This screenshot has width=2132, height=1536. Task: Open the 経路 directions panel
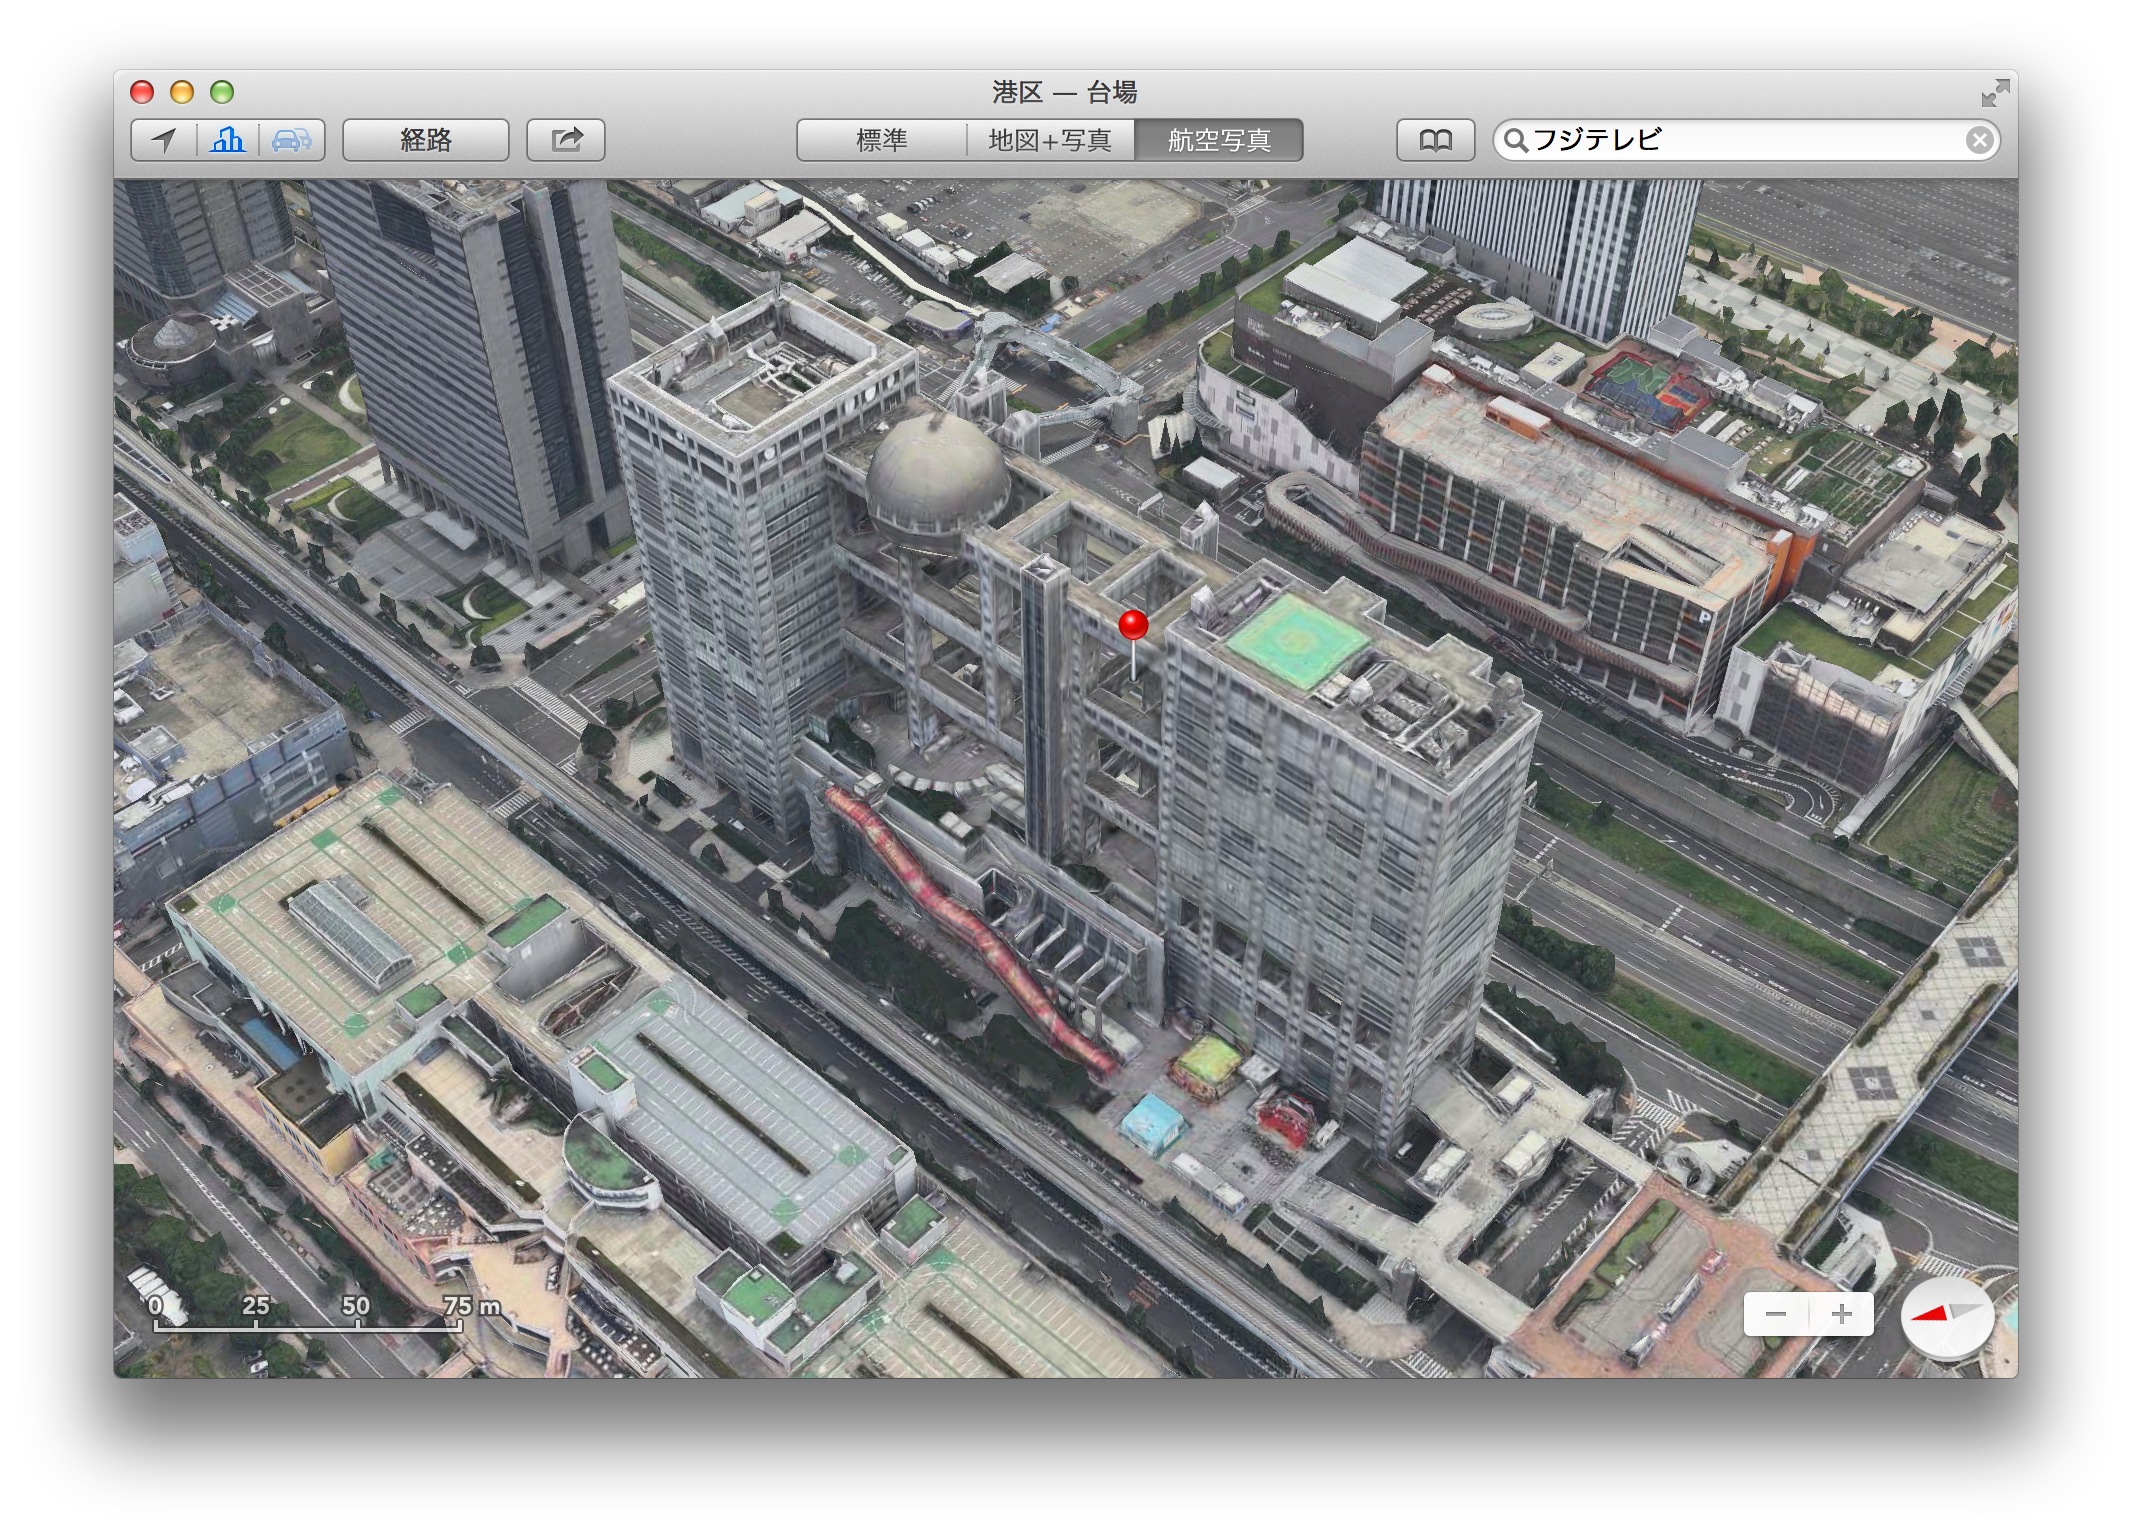tap(426, 140)
